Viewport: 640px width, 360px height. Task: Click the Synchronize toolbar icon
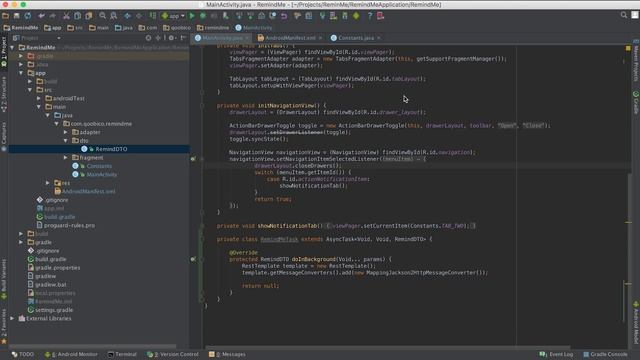[x=28, y=16]
